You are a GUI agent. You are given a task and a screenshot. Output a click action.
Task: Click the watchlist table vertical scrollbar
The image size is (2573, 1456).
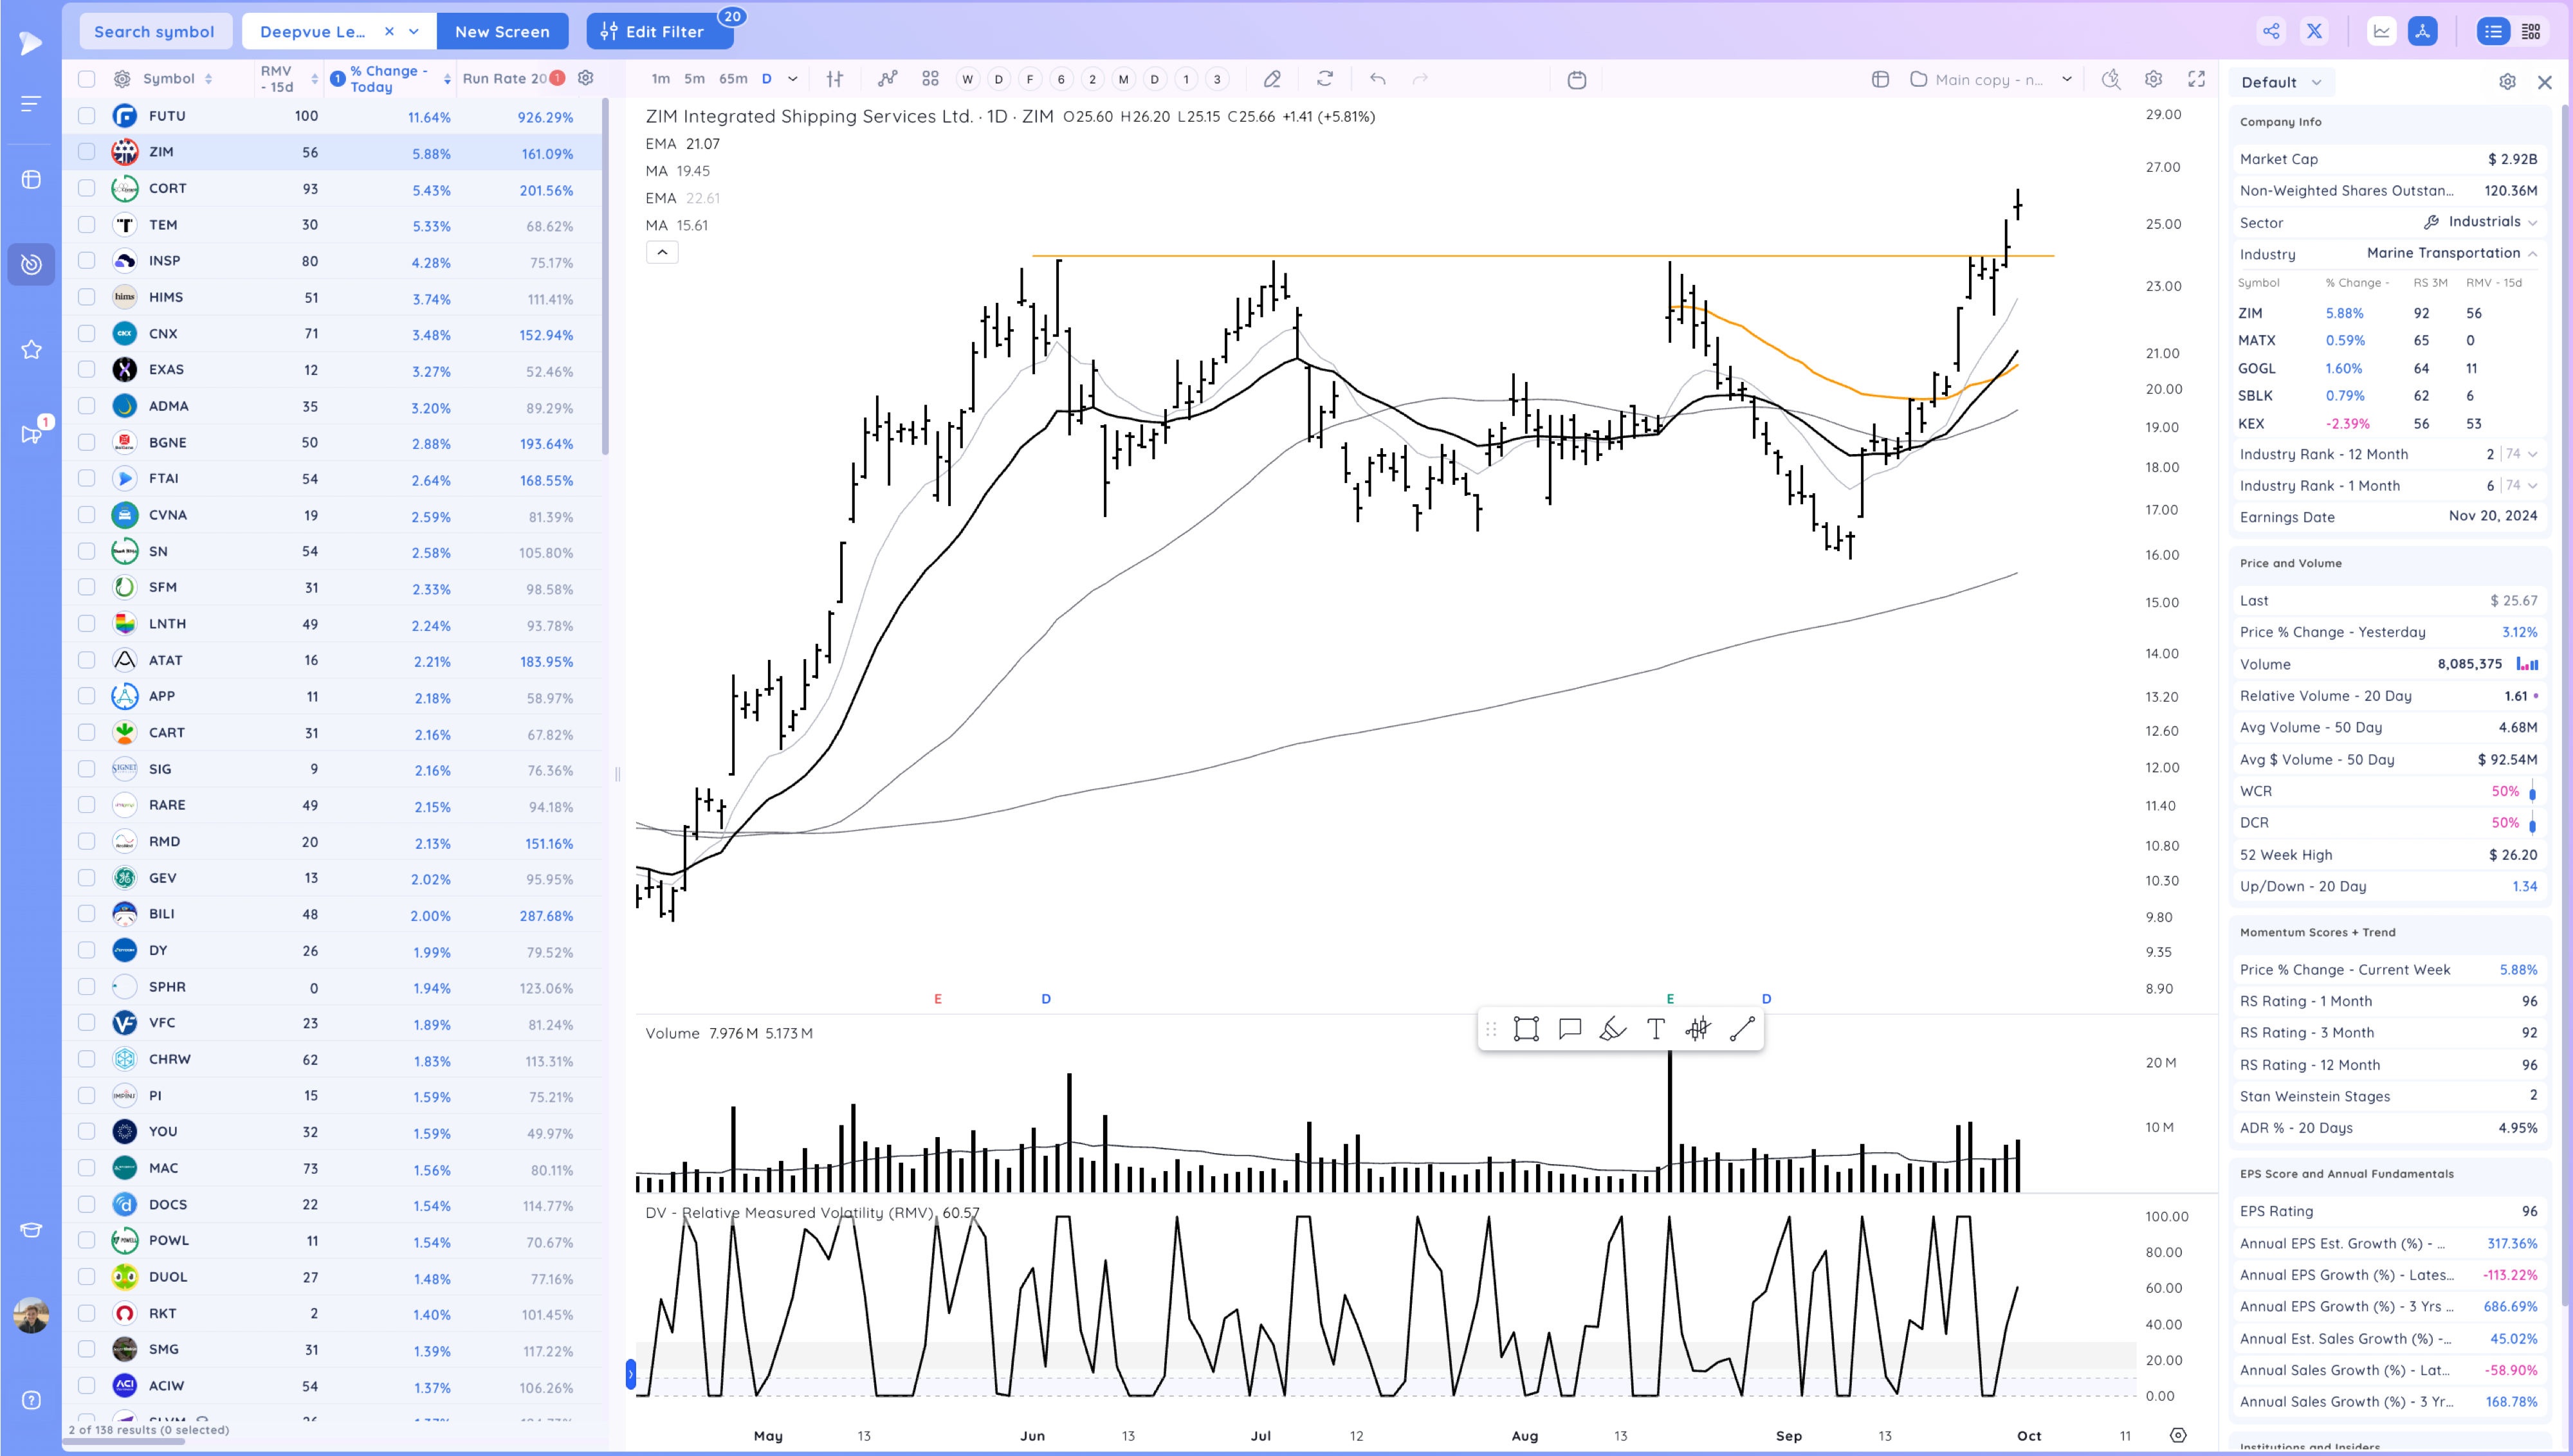click(x=605, y=277)
